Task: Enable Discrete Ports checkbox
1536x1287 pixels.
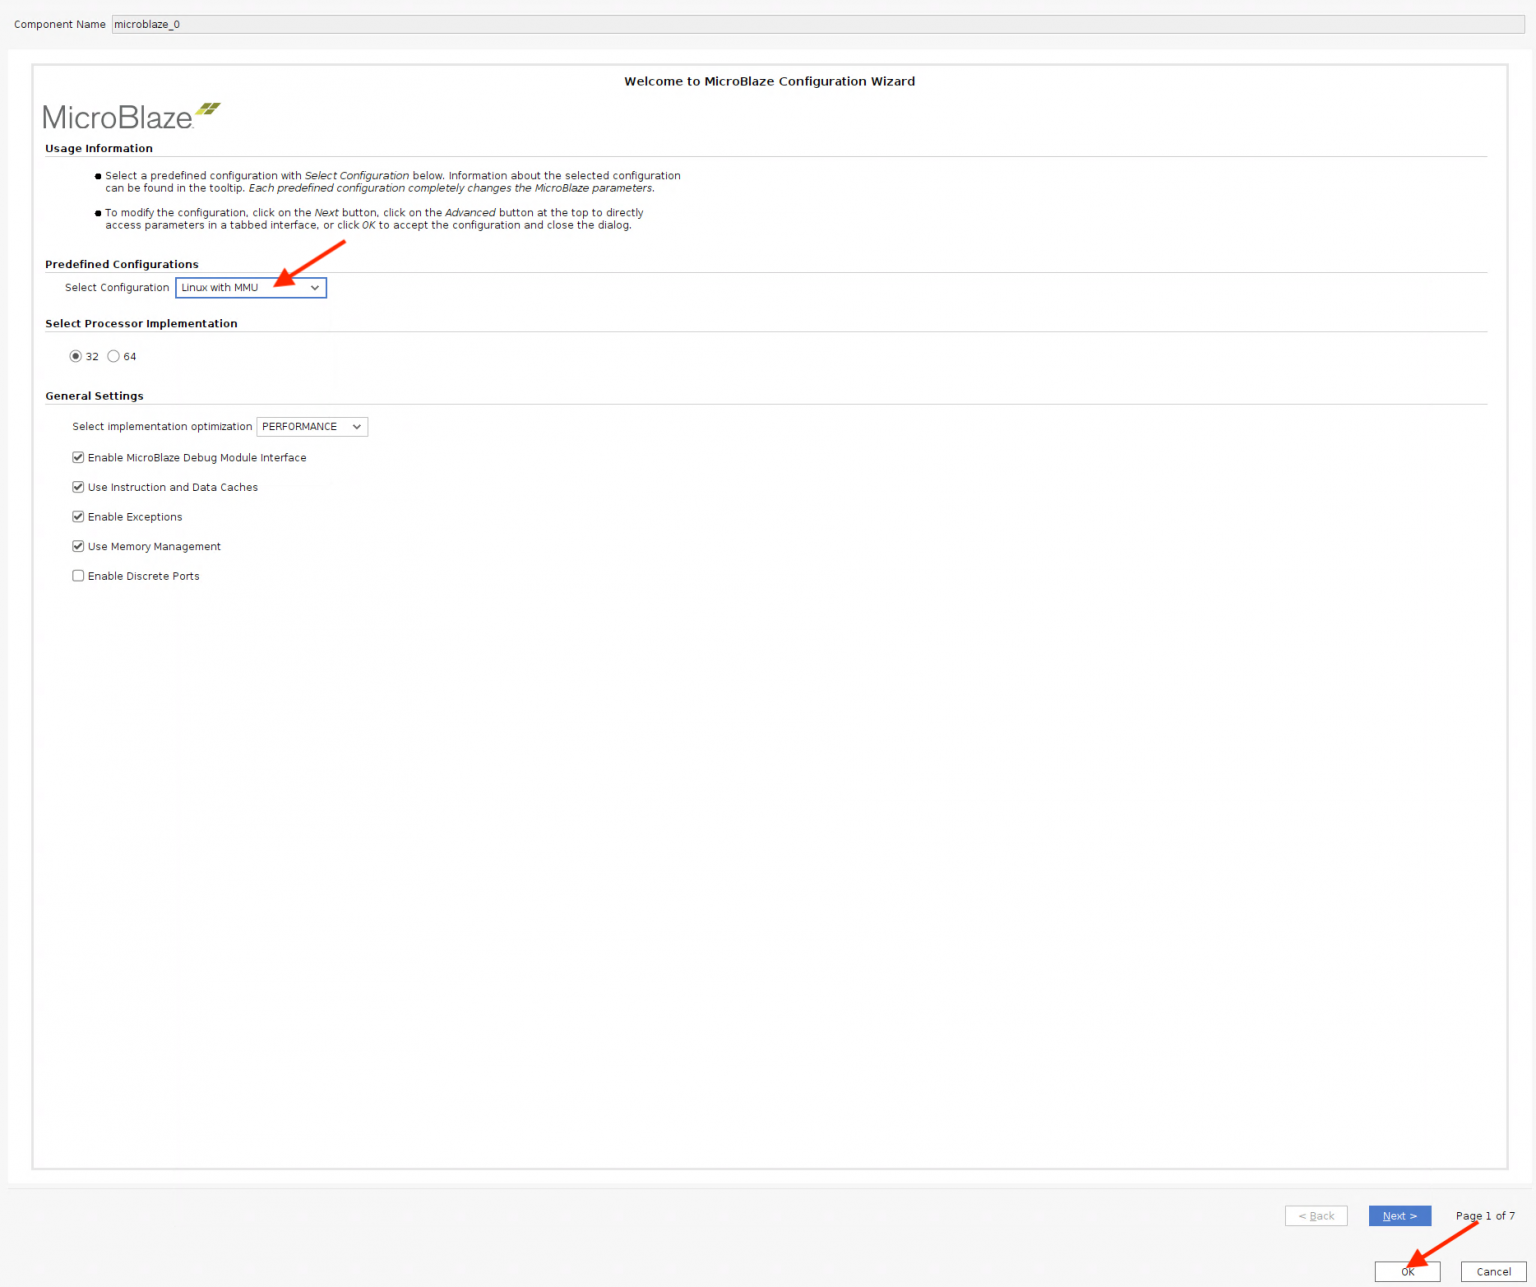Action: click(x=78, y=576)
